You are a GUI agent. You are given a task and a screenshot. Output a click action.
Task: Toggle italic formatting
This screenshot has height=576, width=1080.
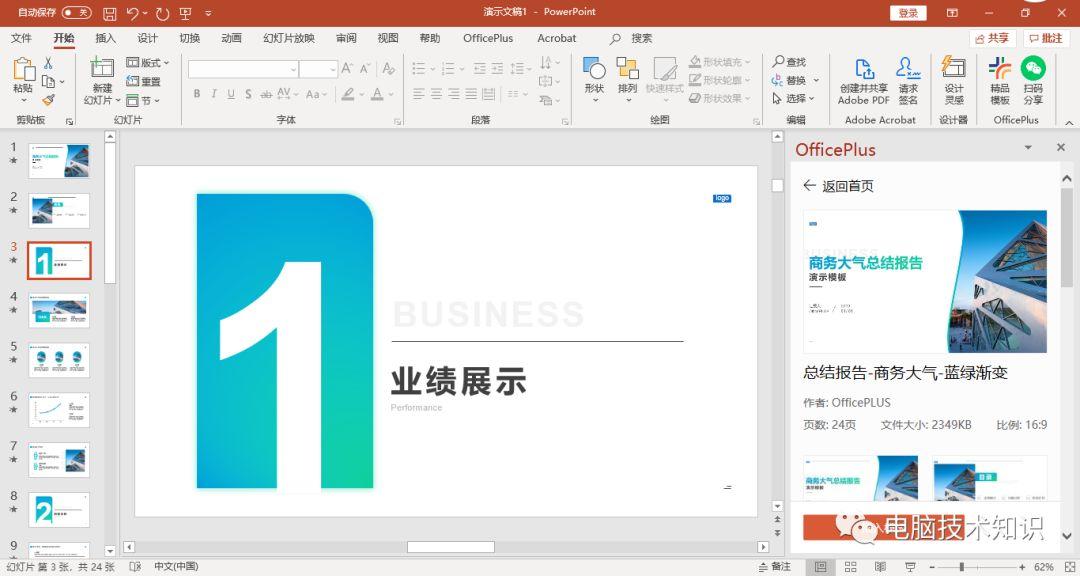point(214,94)
